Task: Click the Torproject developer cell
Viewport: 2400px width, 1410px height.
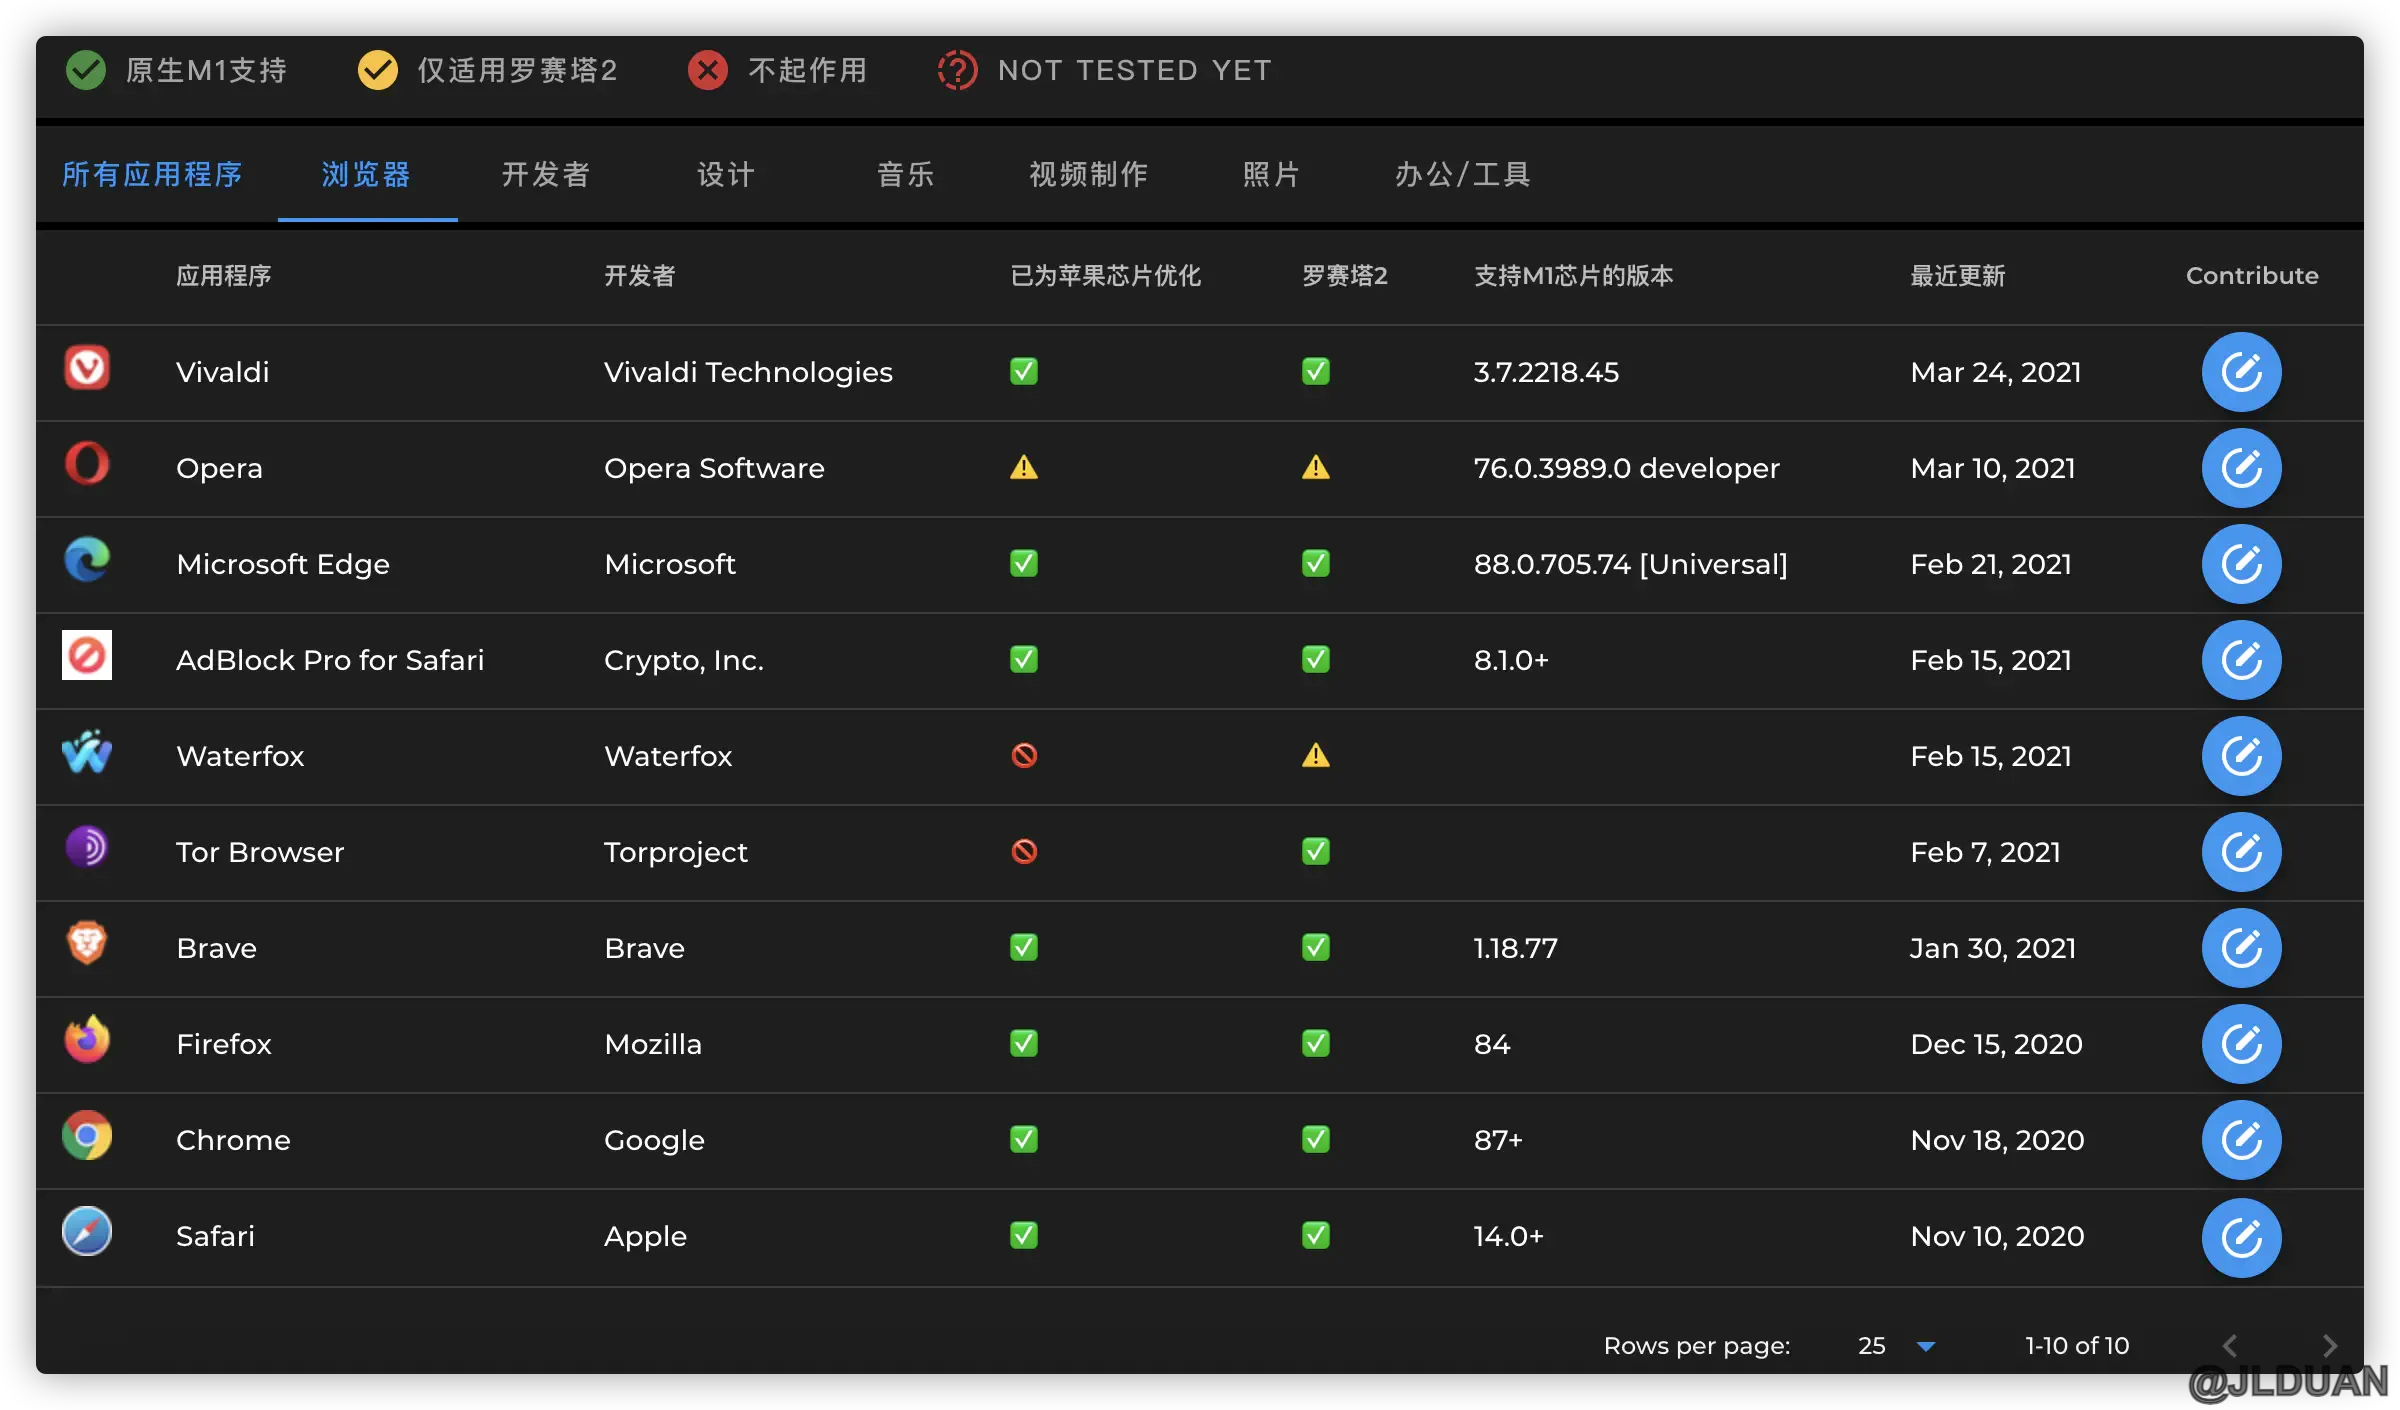Action: (x=676, y=852)
